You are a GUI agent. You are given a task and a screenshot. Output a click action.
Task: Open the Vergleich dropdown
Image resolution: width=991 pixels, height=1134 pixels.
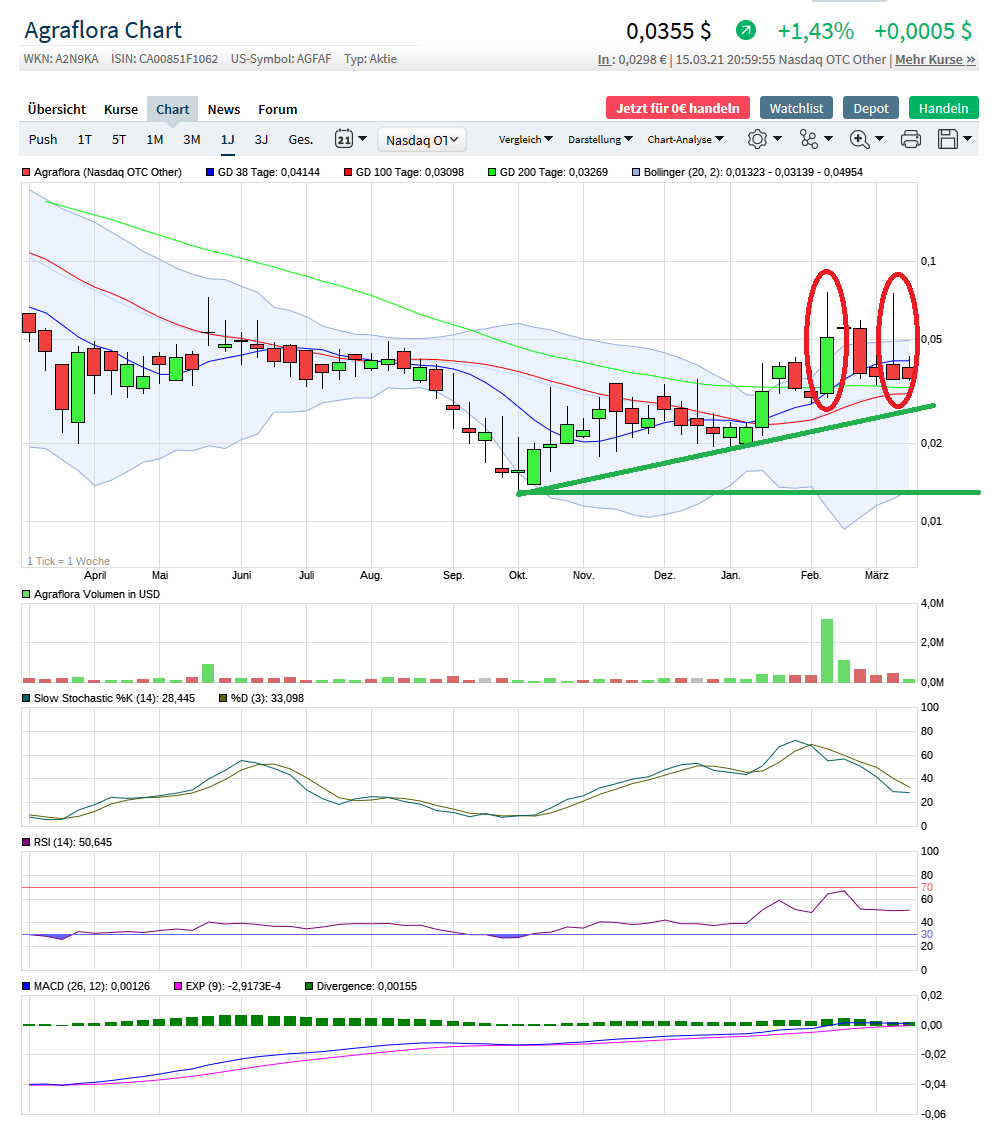tap(525, 139)
